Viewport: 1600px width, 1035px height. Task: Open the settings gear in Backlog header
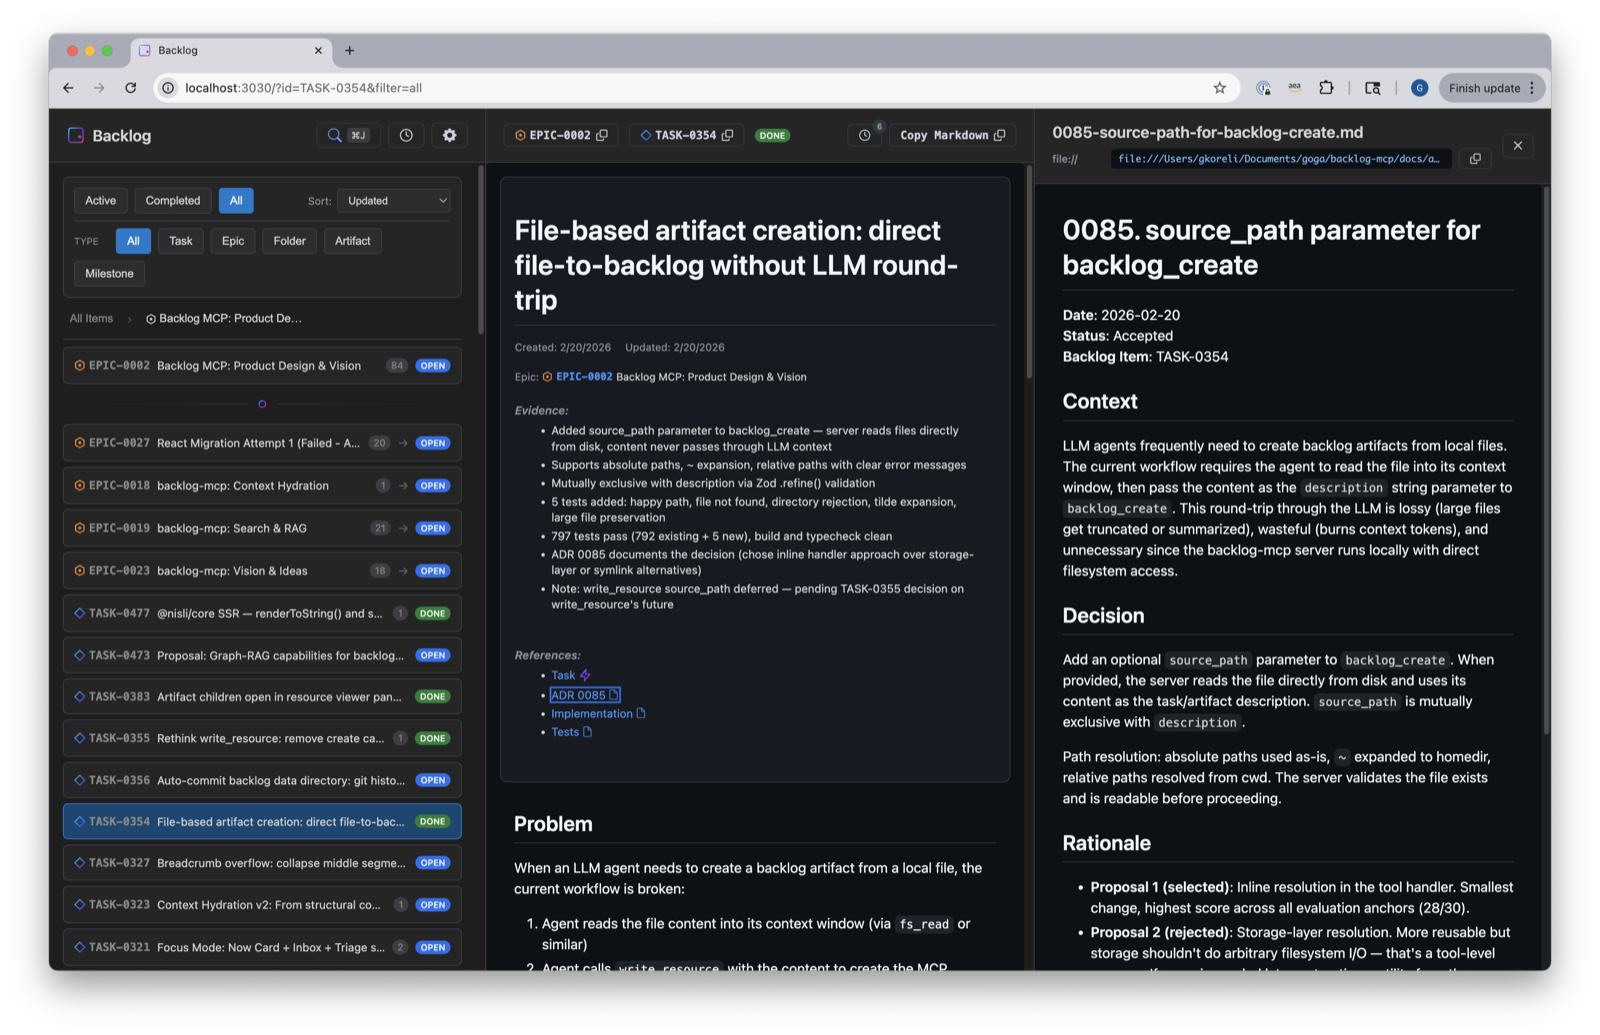coord(449,136)
